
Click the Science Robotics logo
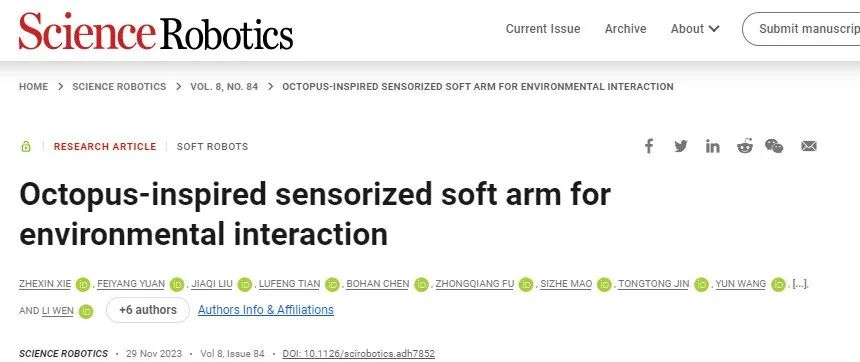click(156, 31)
